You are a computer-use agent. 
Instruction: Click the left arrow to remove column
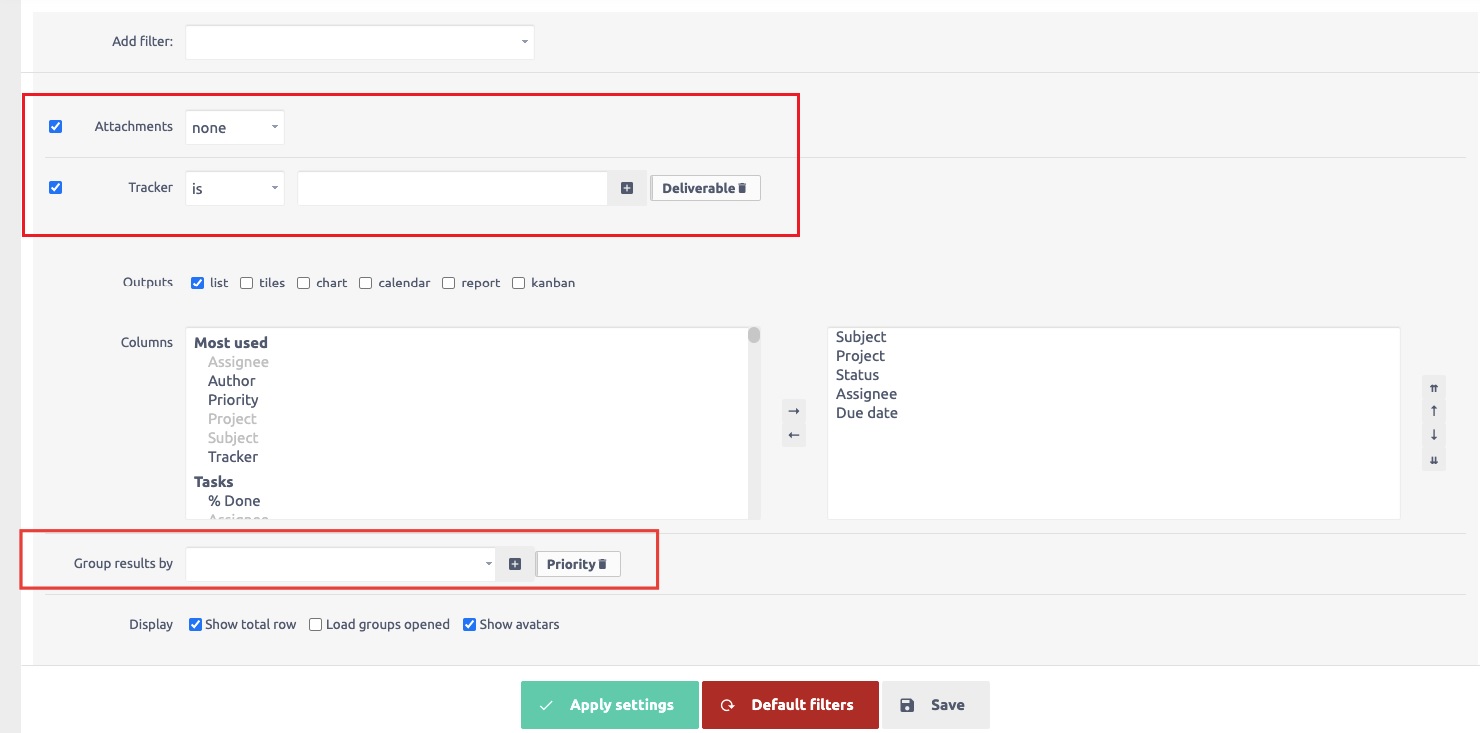point(793,435)
